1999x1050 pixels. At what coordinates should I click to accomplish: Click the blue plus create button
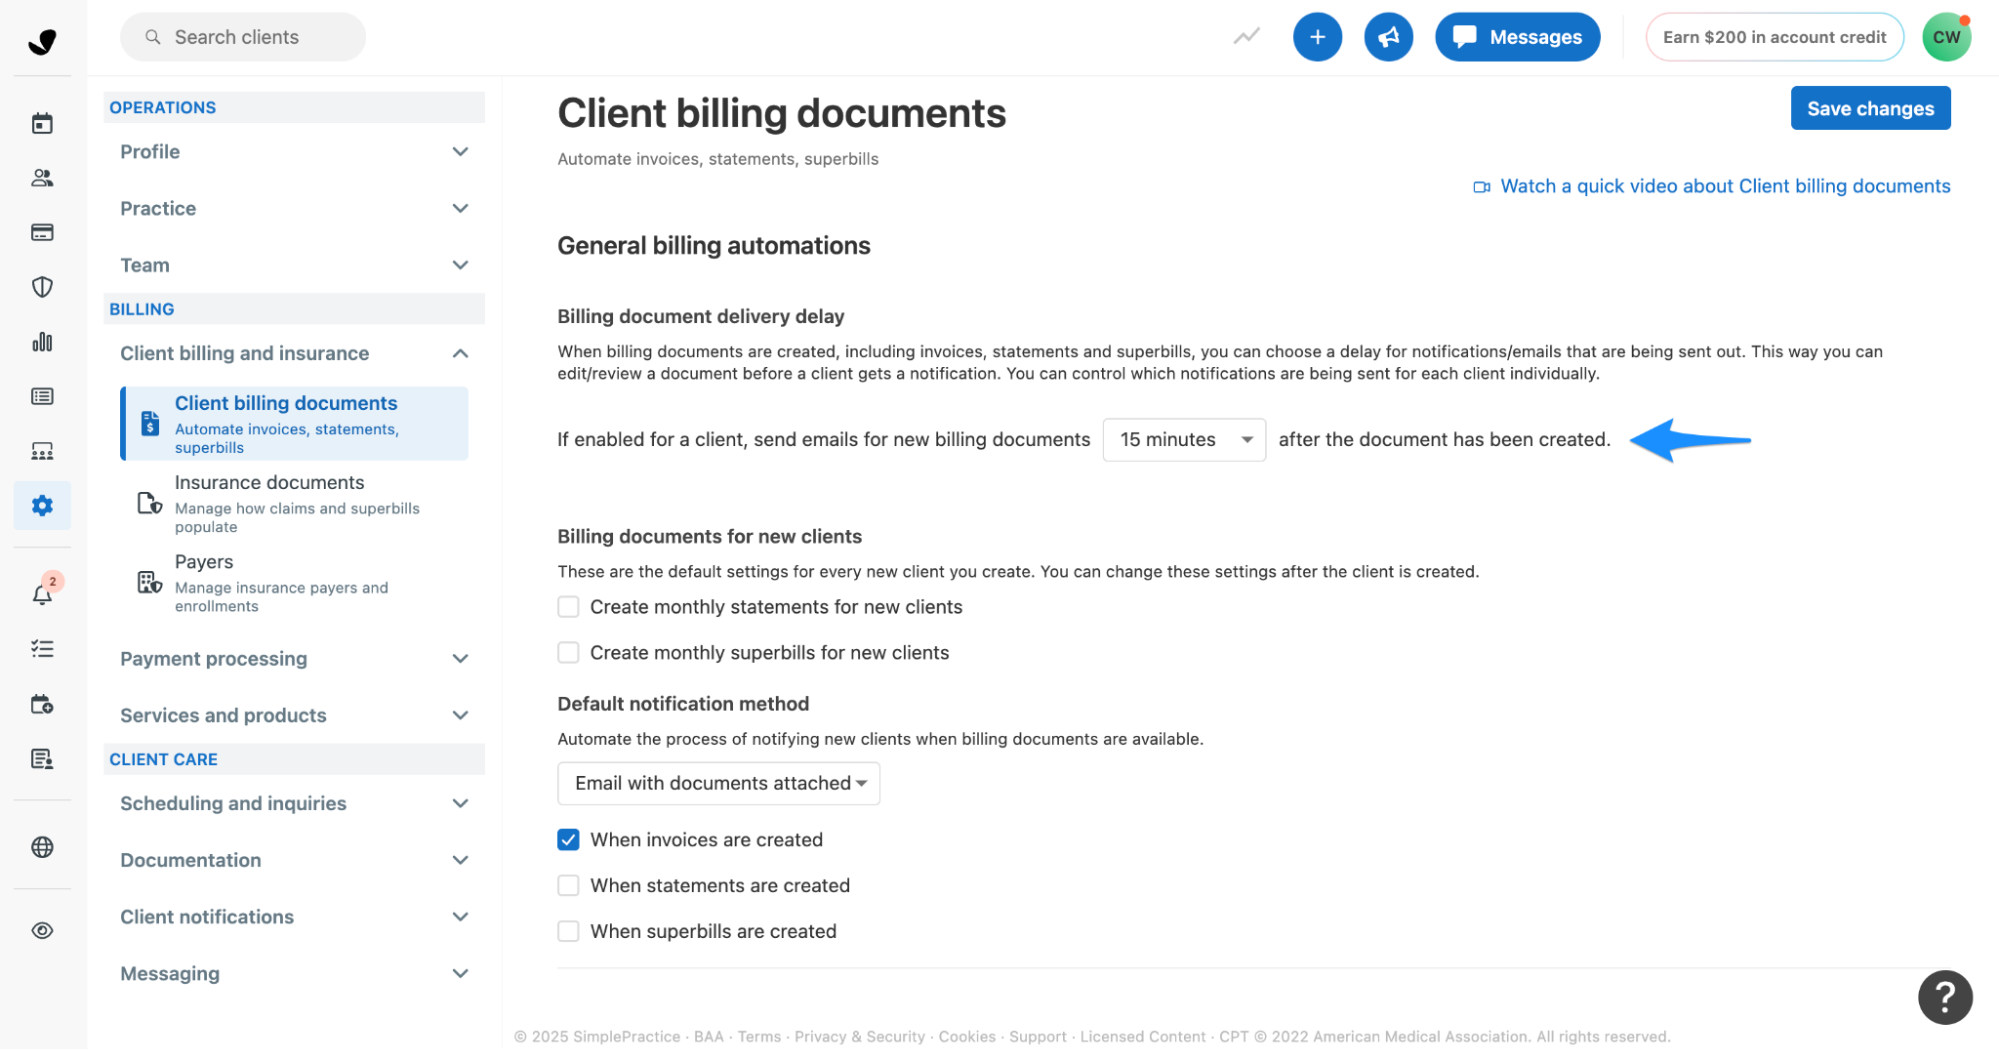coord(1317,37)
